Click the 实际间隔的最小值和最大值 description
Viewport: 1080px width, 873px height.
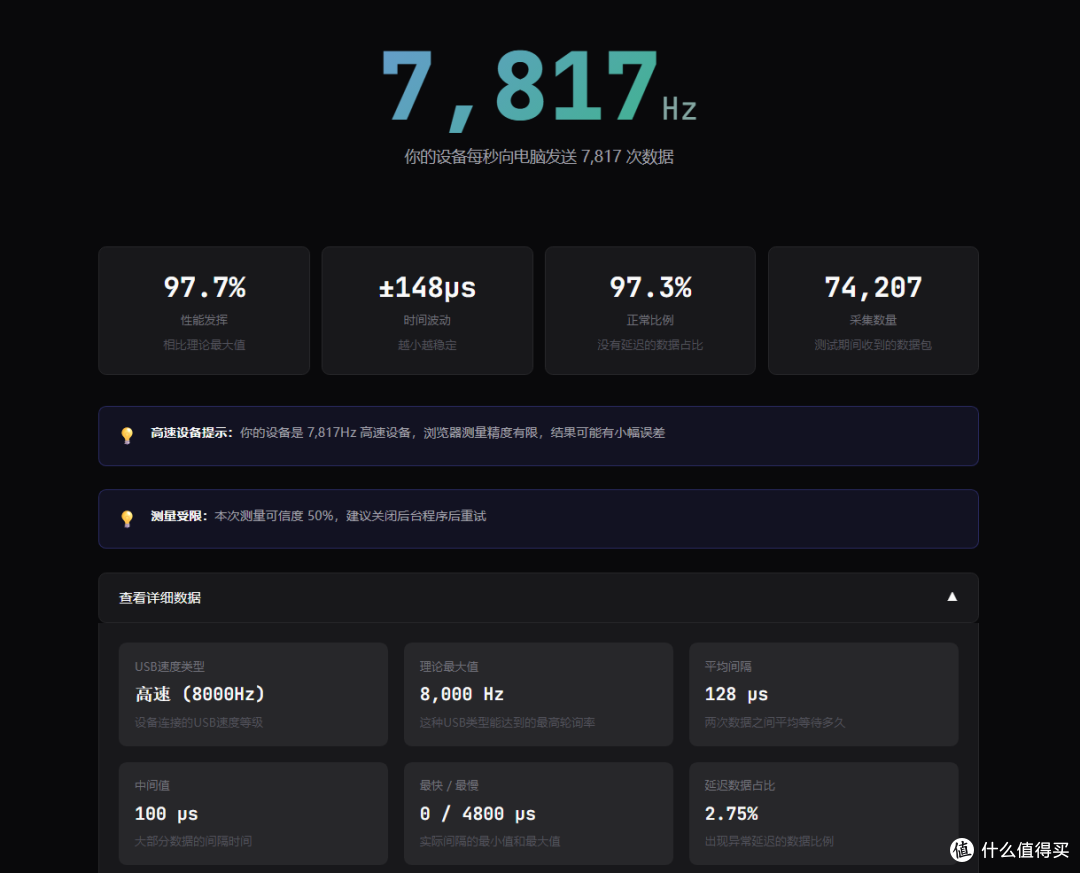(490, 841)
